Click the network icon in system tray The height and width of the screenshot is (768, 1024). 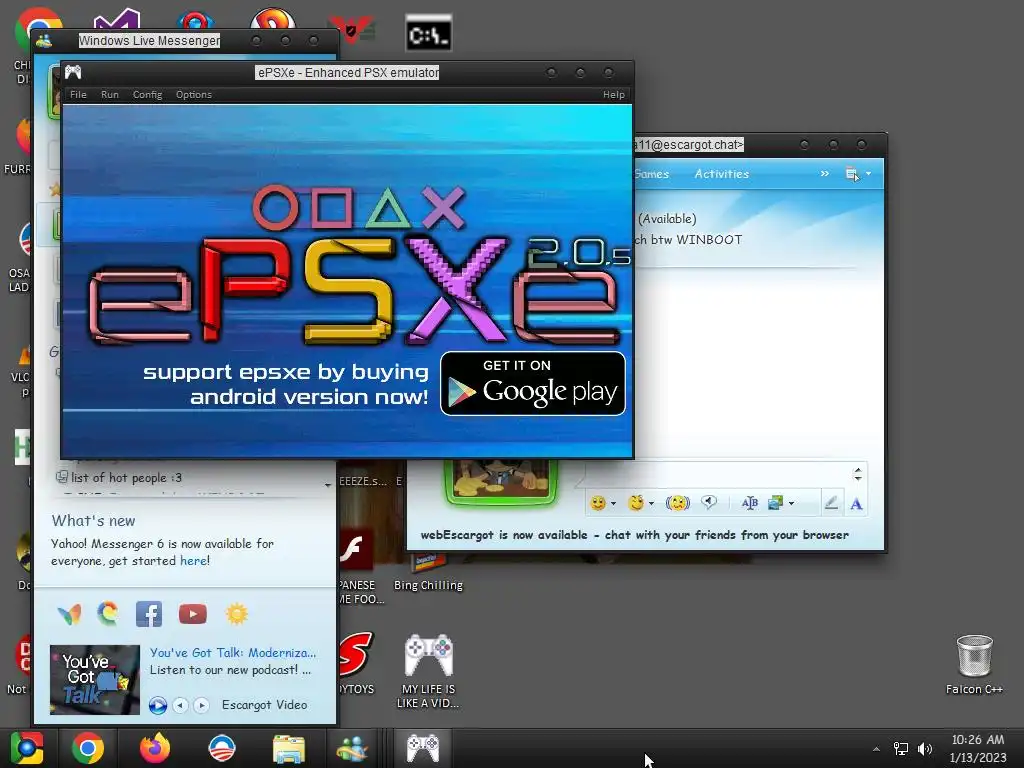(x=901, y=749)
